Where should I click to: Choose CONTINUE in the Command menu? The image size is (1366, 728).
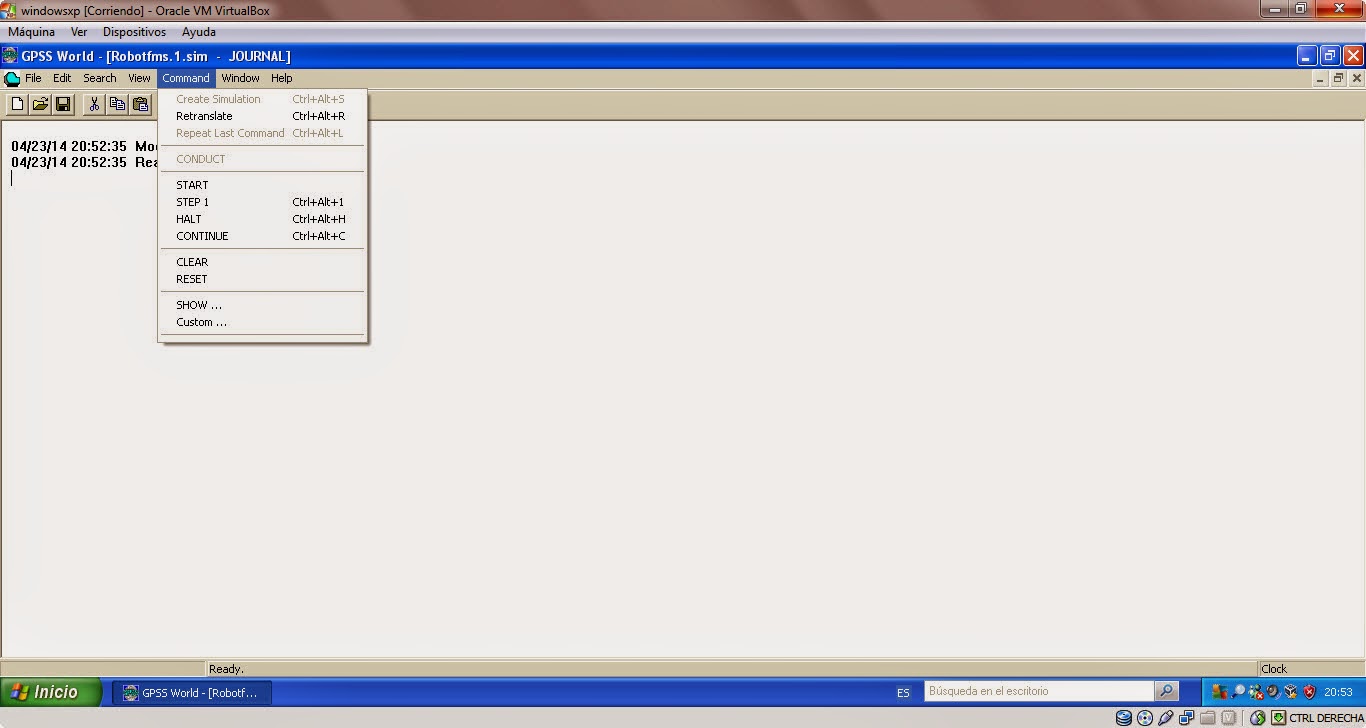[263, 236]
